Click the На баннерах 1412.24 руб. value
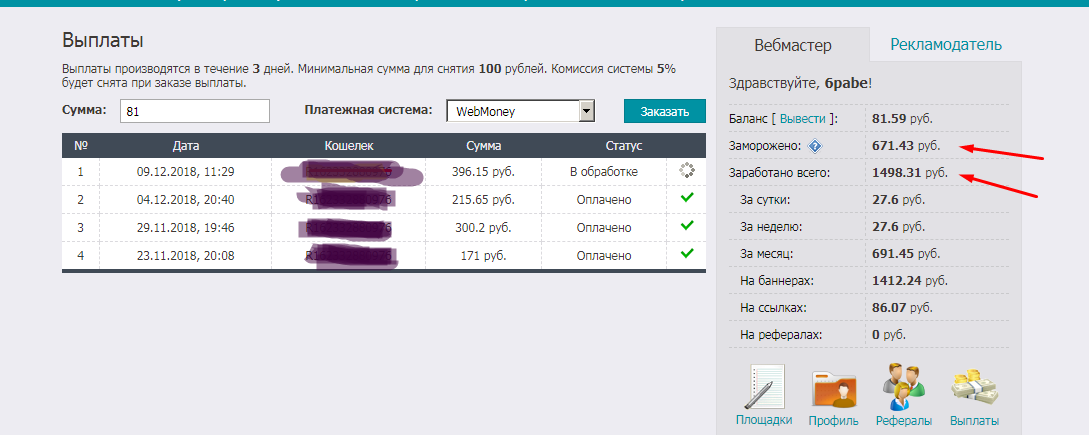The height and width of the screenshot is (435, 1089). [910, 281]
